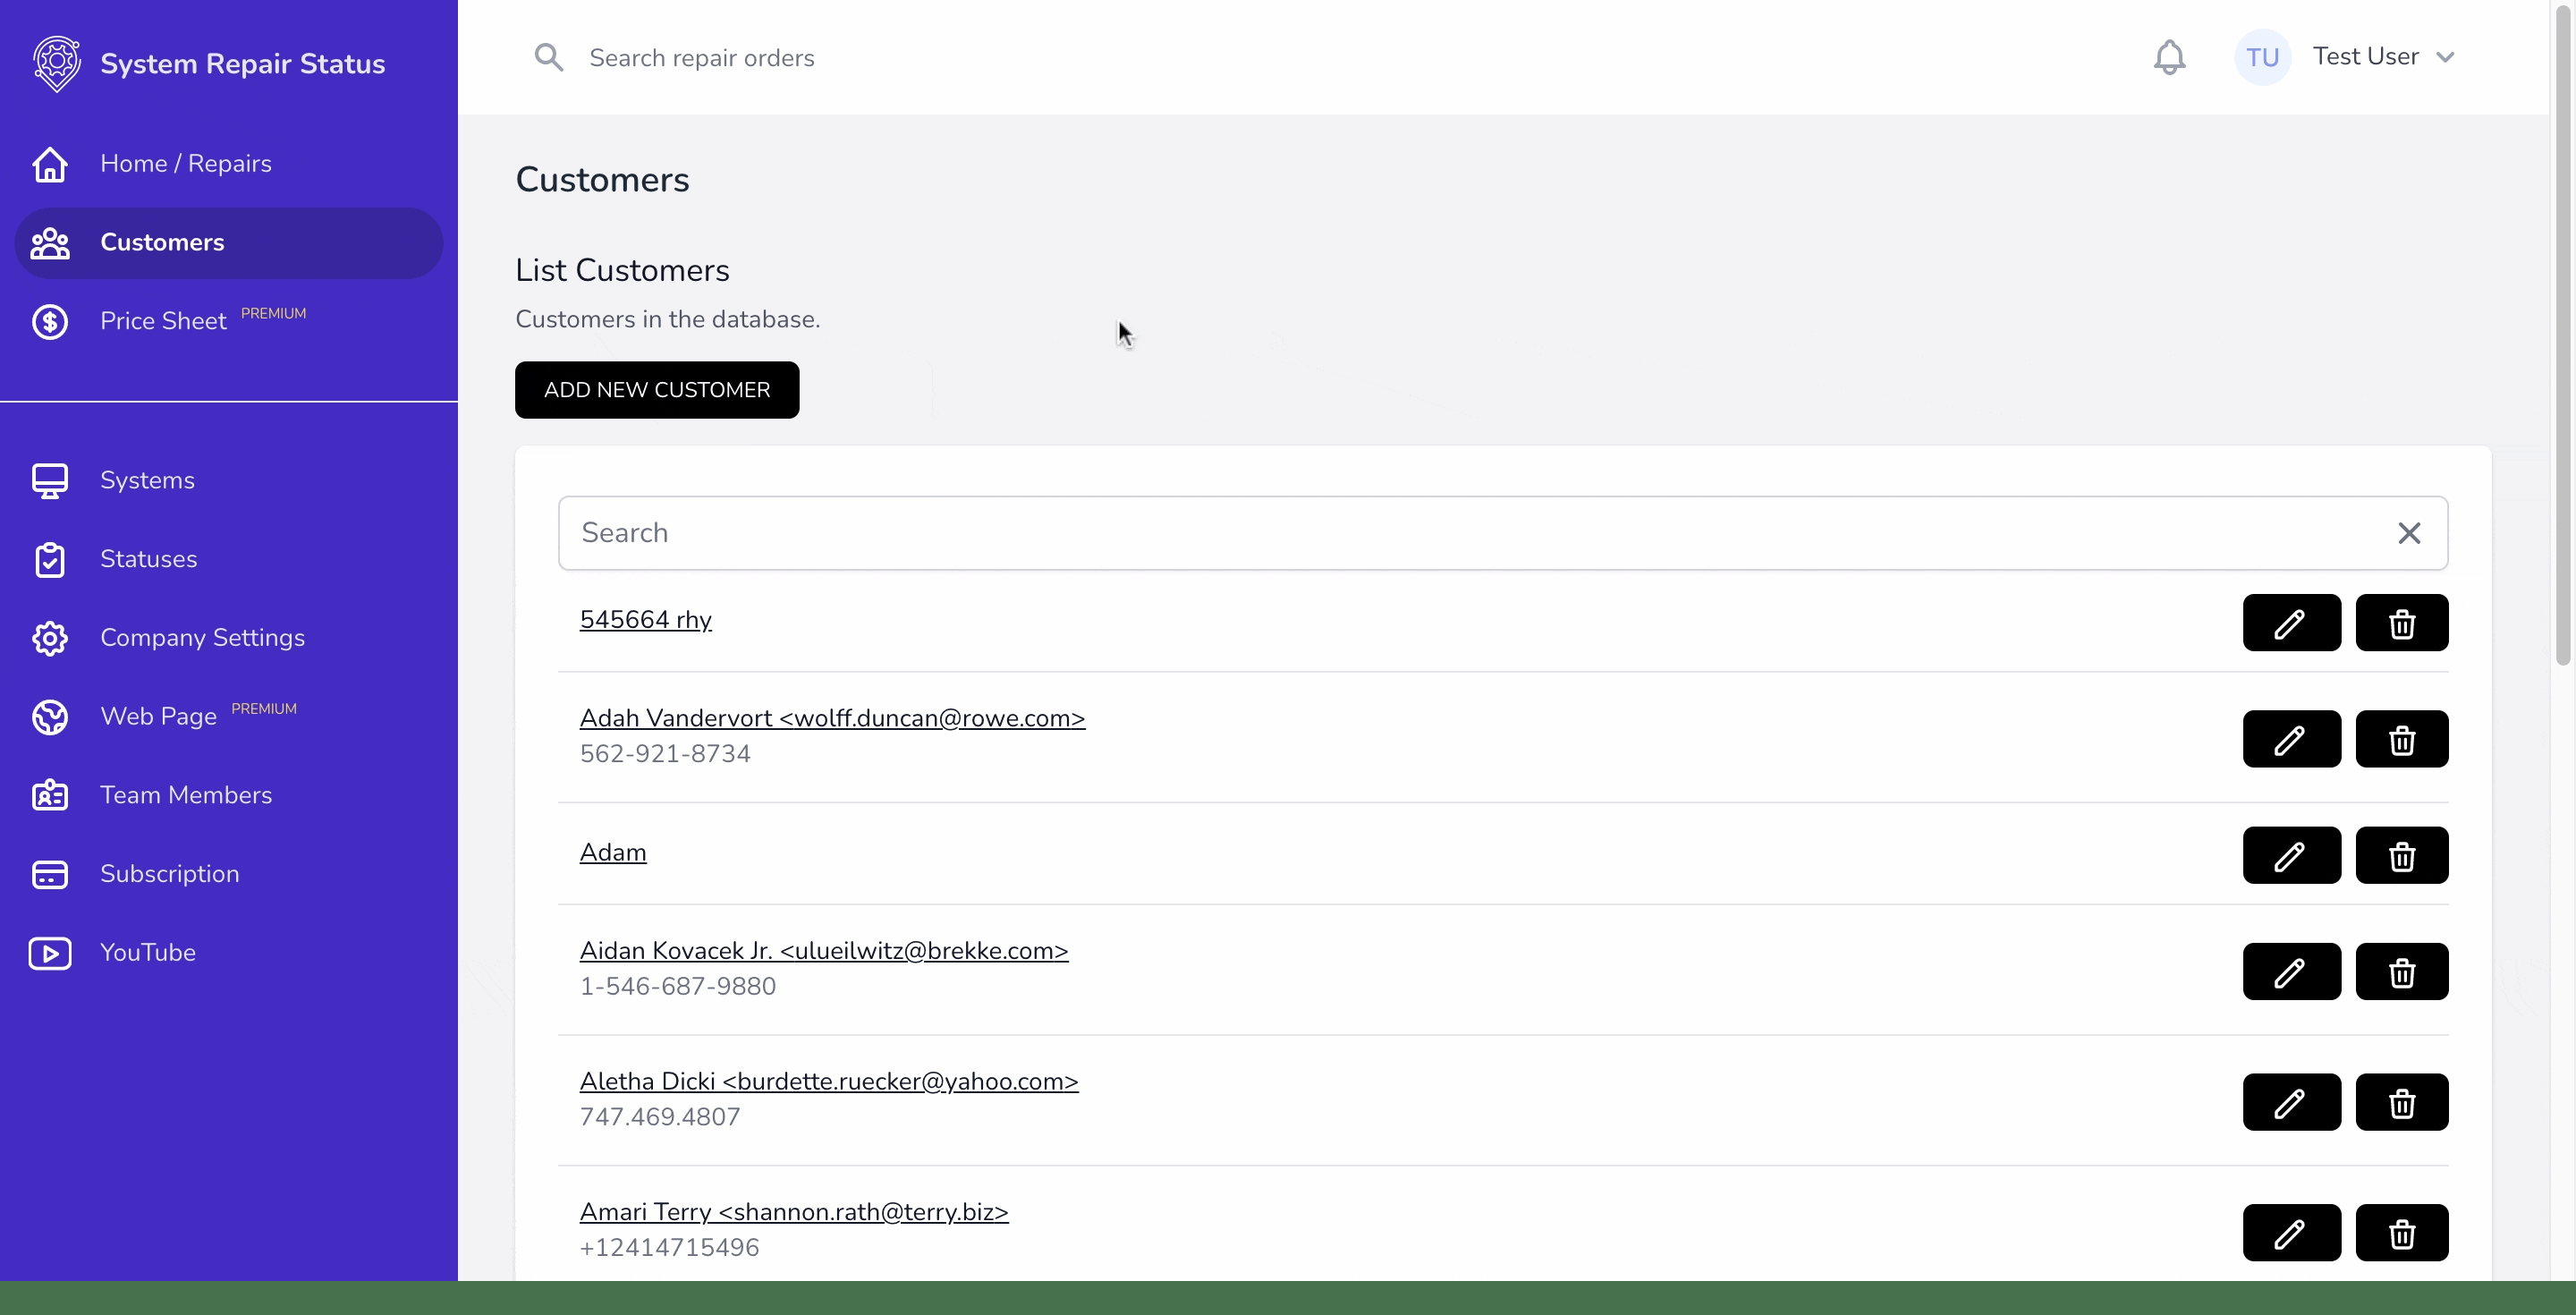Open the Aletha Dicki customer link
The width and height of the screenshot is (2576, 1315).
(829, 1082)
